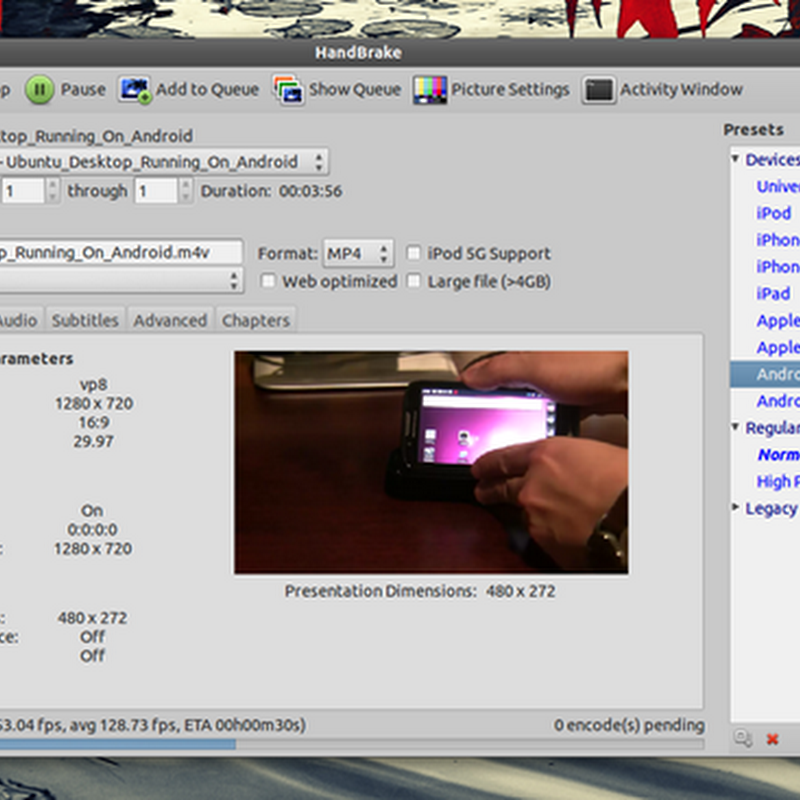Open the Activity Window terminal icon
Image resolution: width=800 pixels, height=800 pixels.
click(x=598, y=90)
